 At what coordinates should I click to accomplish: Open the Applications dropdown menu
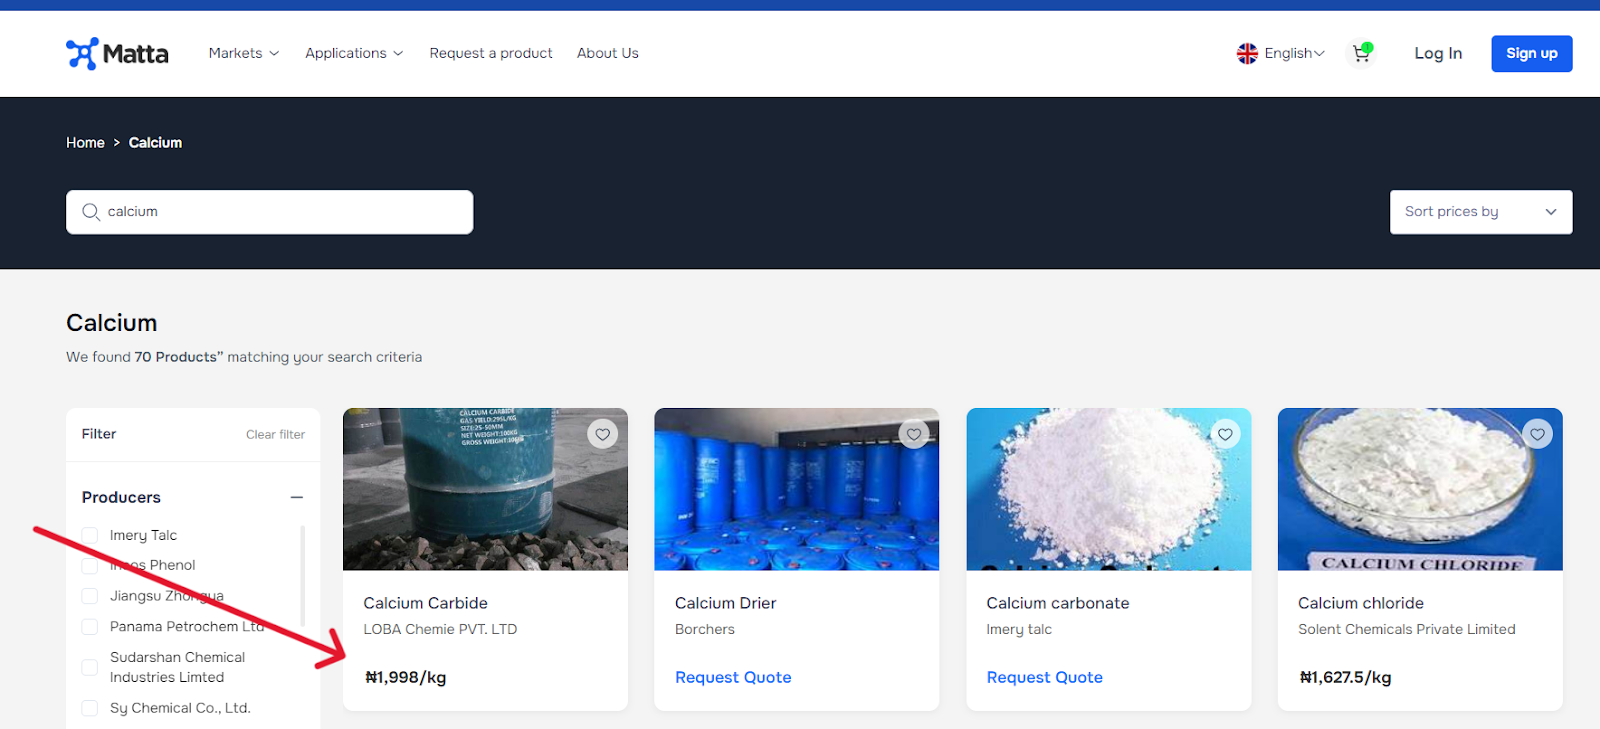354,53
